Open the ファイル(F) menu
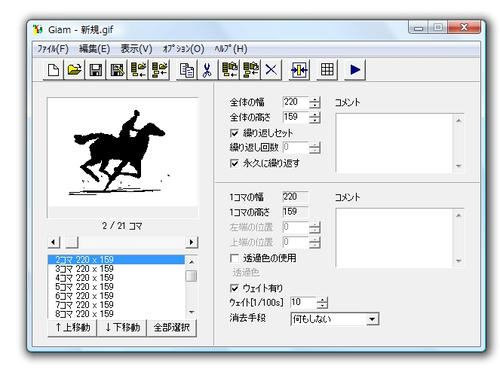 [53, 49]
